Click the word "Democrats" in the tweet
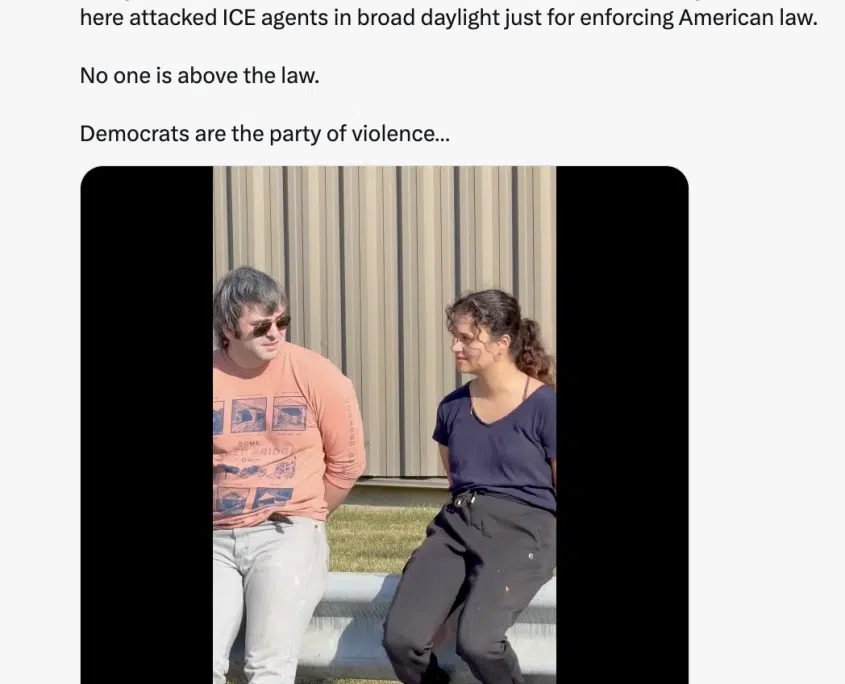Viewport: 845px width, 684px height. [134, 134]
